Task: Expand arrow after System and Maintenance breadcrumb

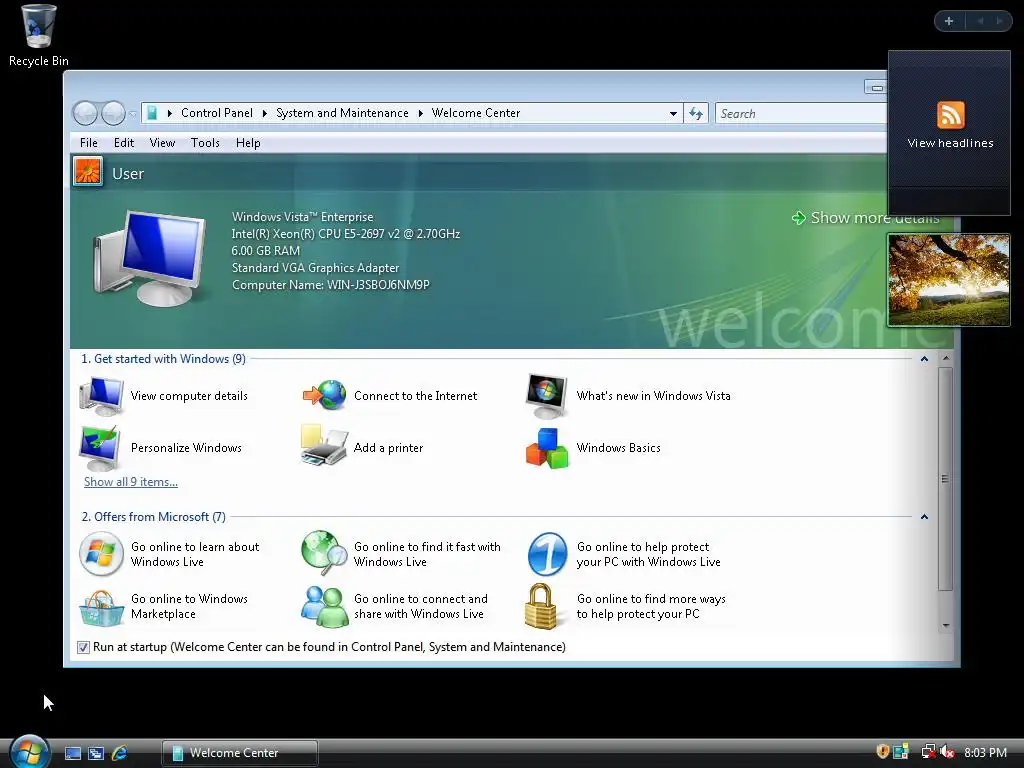Action: 421,113
